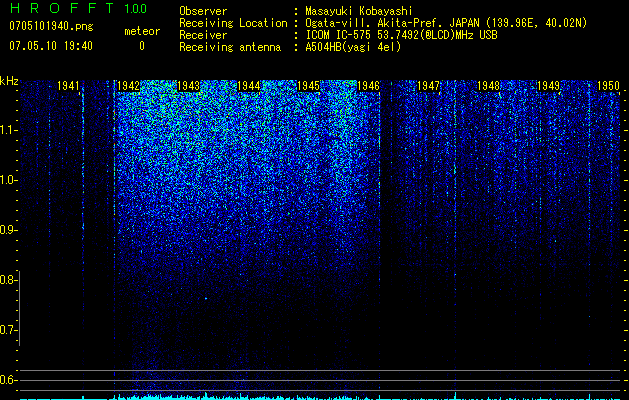Click the meteor count 0
This screenshot has width=629, height=400.
142,46
